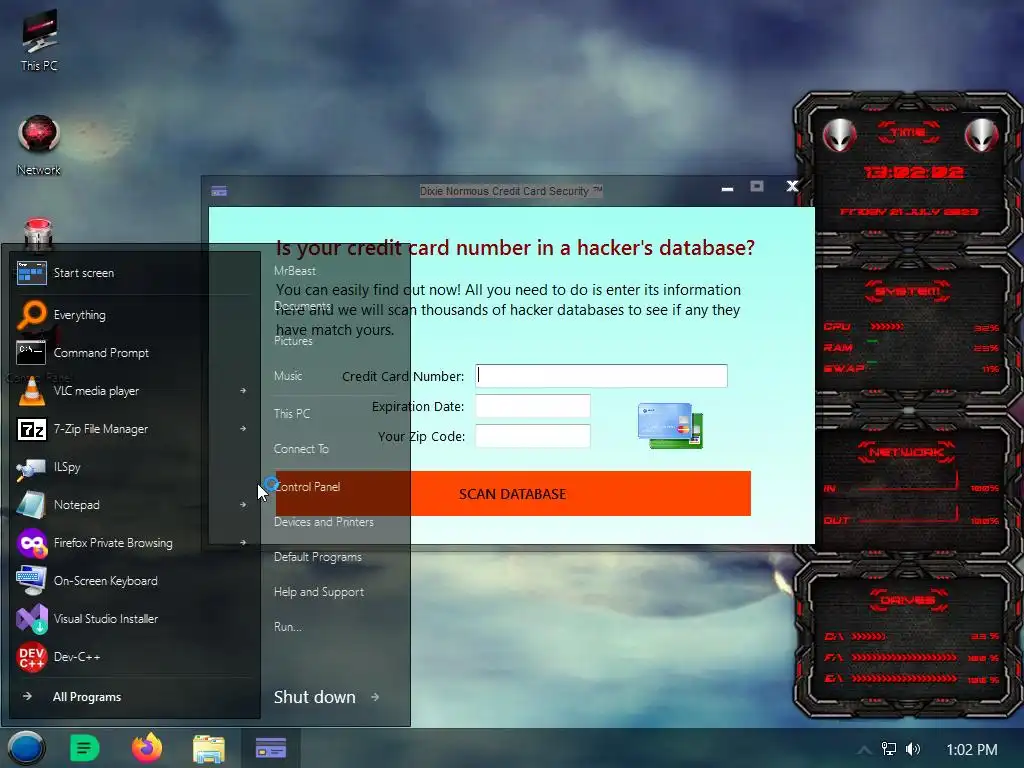Maximize the Credit Card Security window
Viewport: 1024px width, 768px height.
pos(757,187)
